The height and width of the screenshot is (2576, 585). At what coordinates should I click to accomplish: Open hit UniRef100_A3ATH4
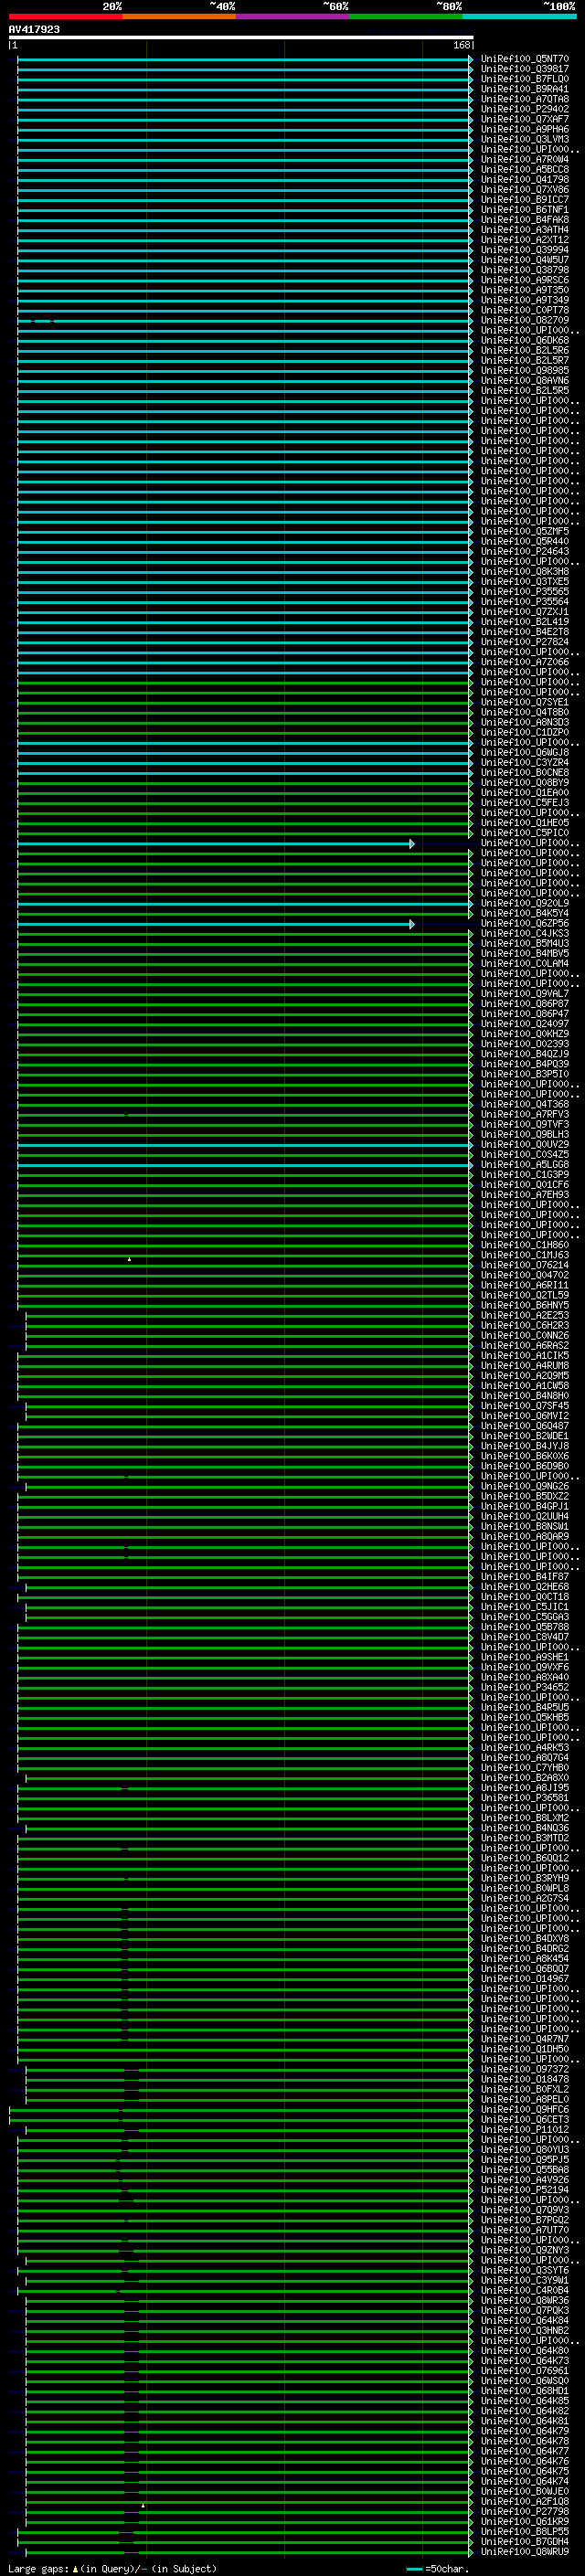525,230
